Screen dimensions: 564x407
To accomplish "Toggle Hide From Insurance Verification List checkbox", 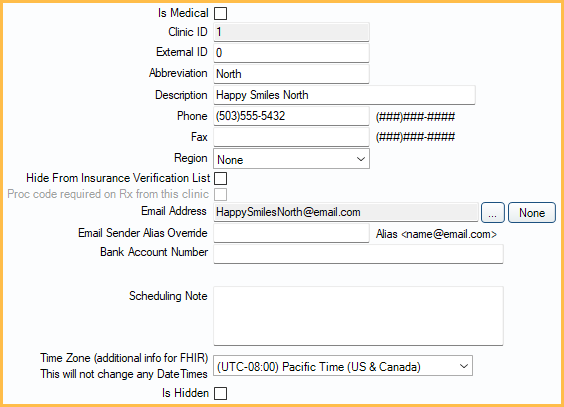I will (x=220, y=178).
